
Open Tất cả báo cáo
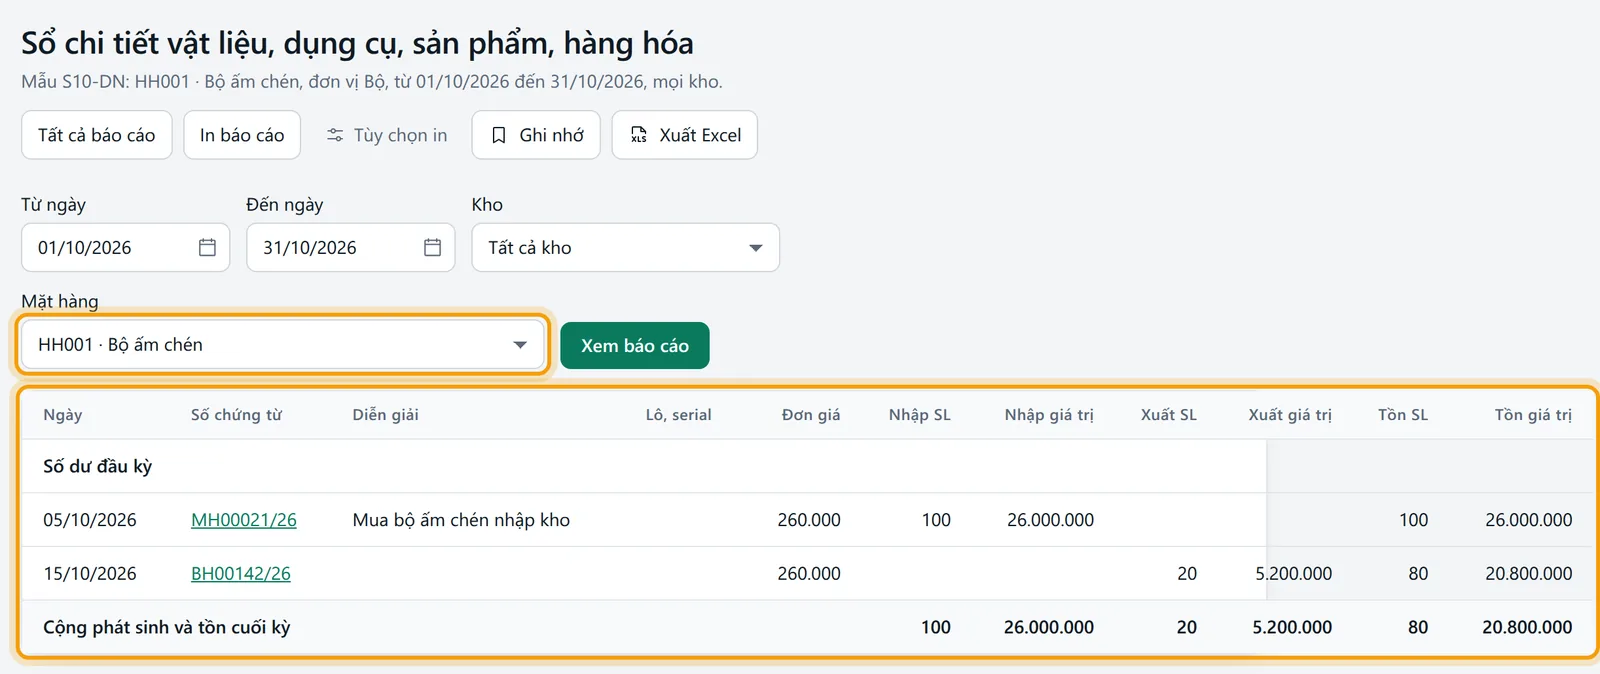click(x=97, y=135)
